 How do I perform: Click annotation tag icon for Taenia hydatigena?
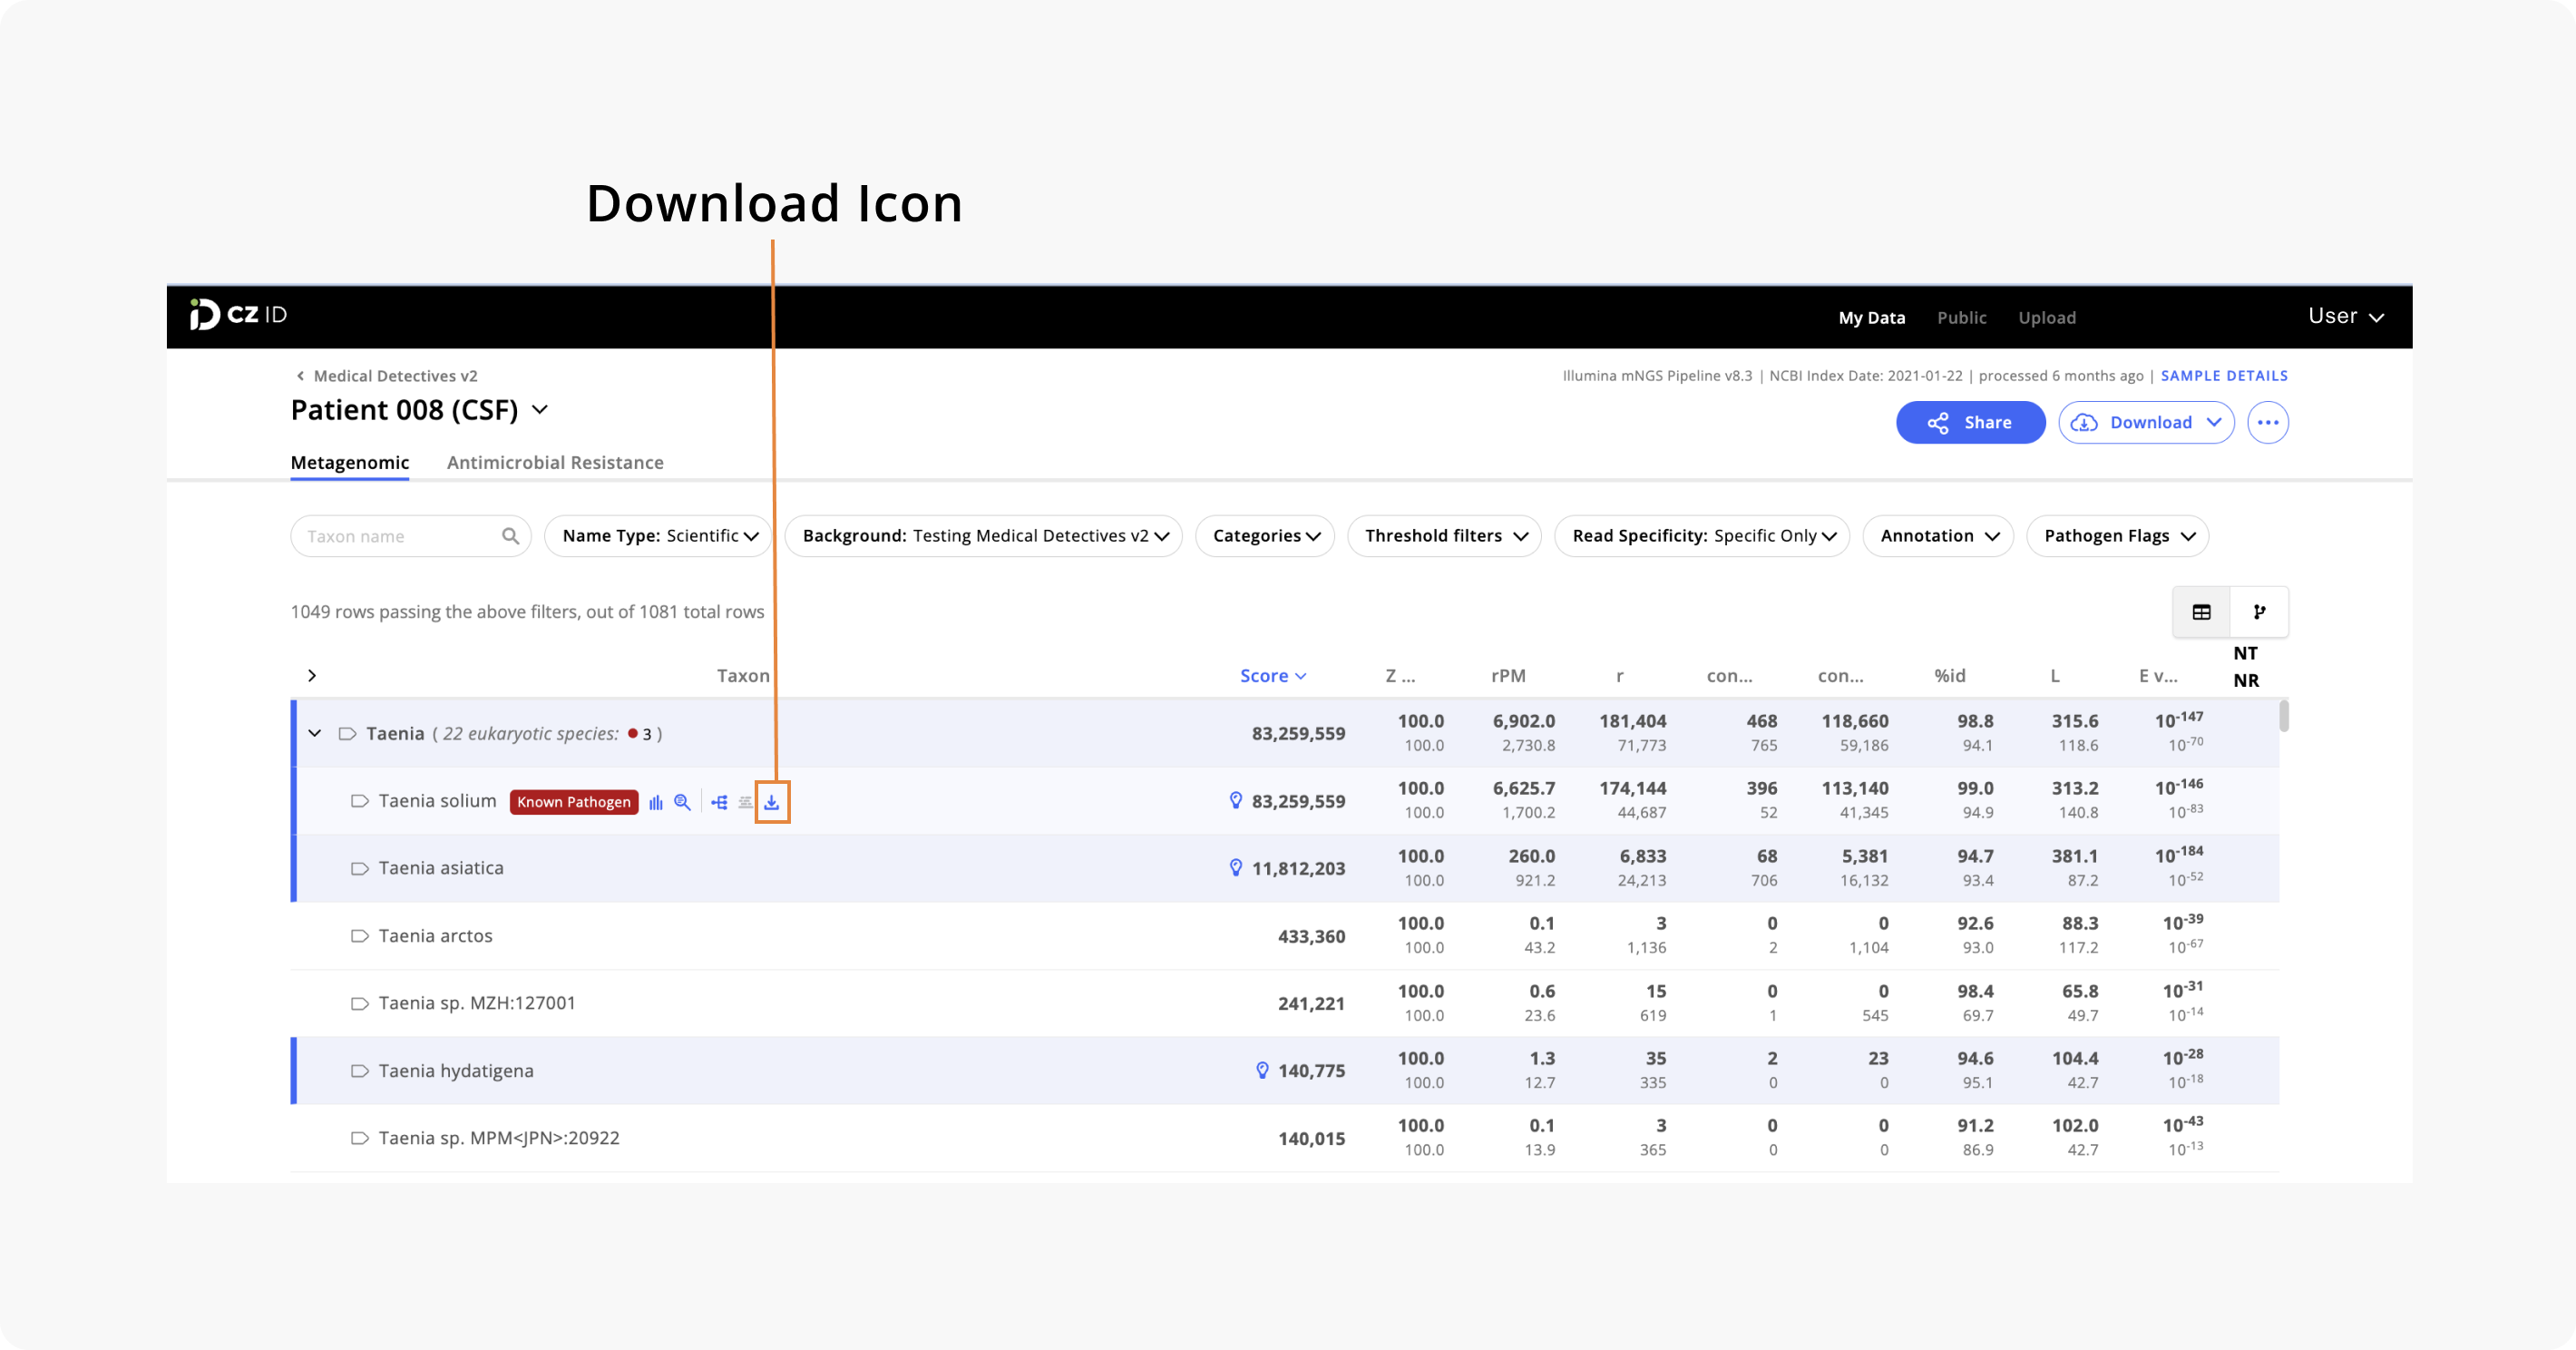point(359,1071)
